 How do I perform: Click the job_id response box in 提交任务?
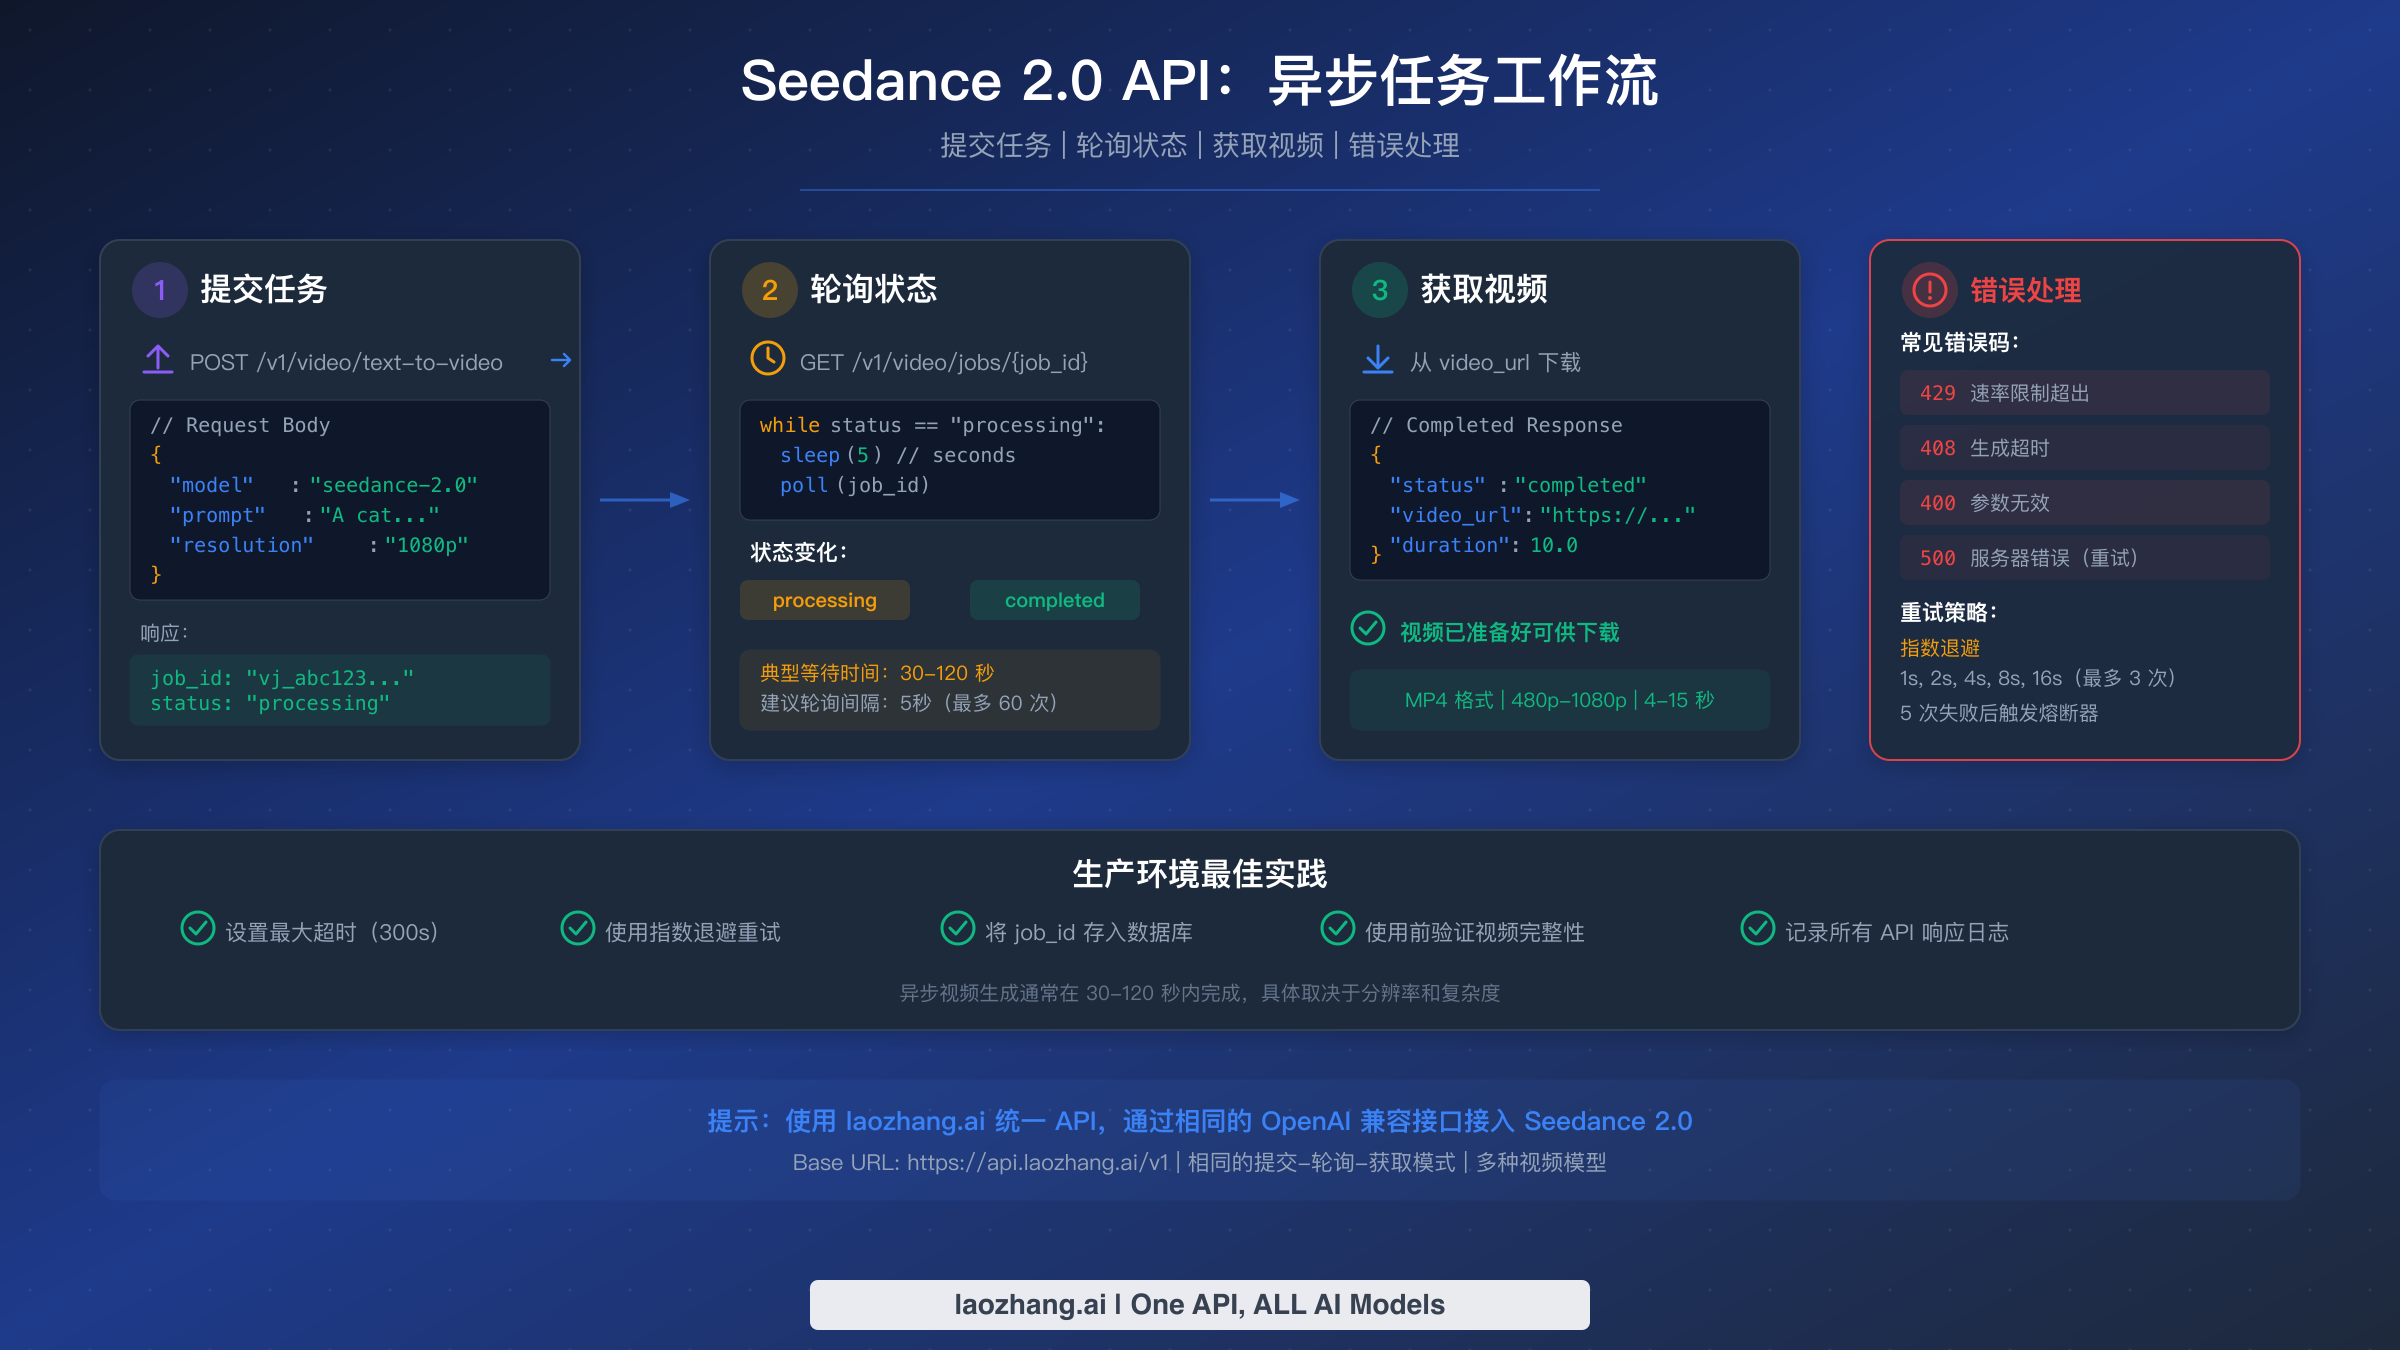point(340,690)
